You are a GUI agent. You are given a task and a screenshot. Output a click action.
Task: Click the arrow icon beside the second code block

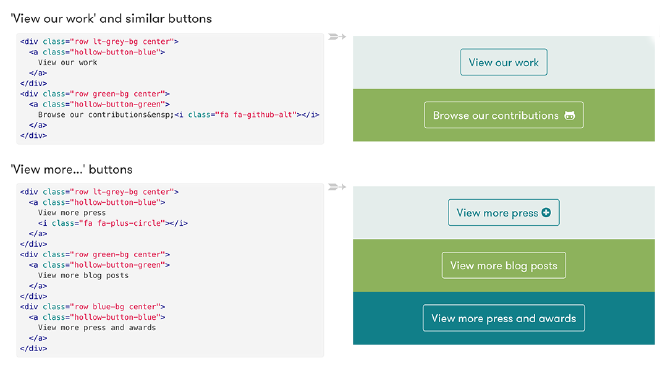337,187
